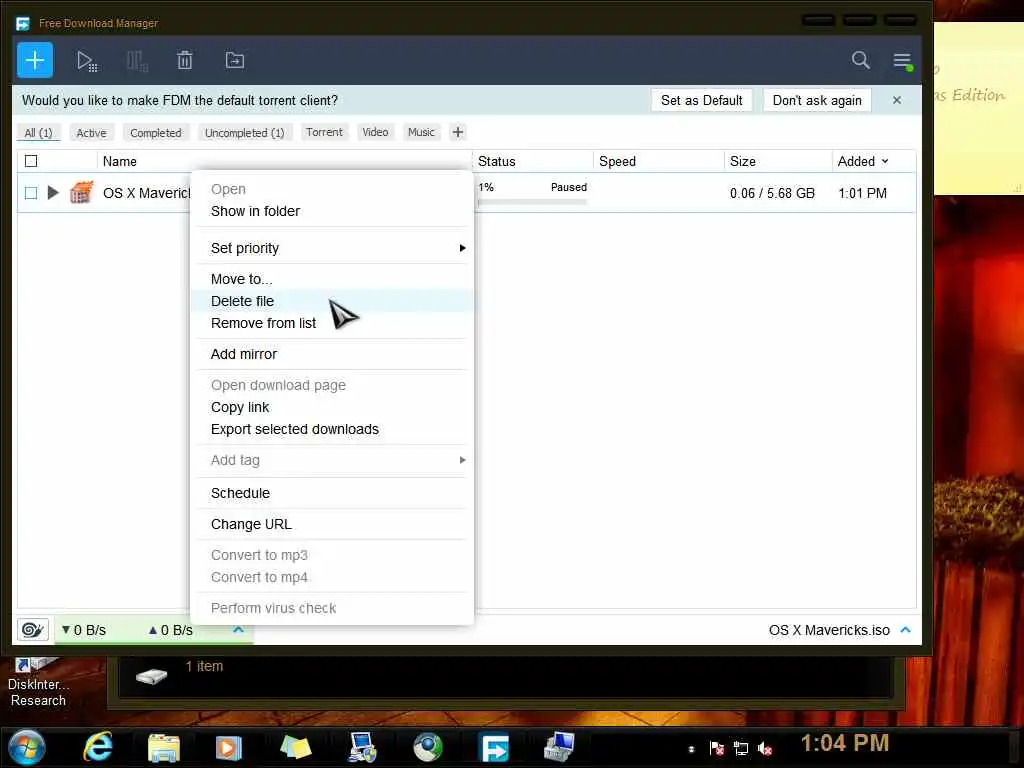
Task: Resume OS X Mavericks download with play arrow
Action: point(53,193)
